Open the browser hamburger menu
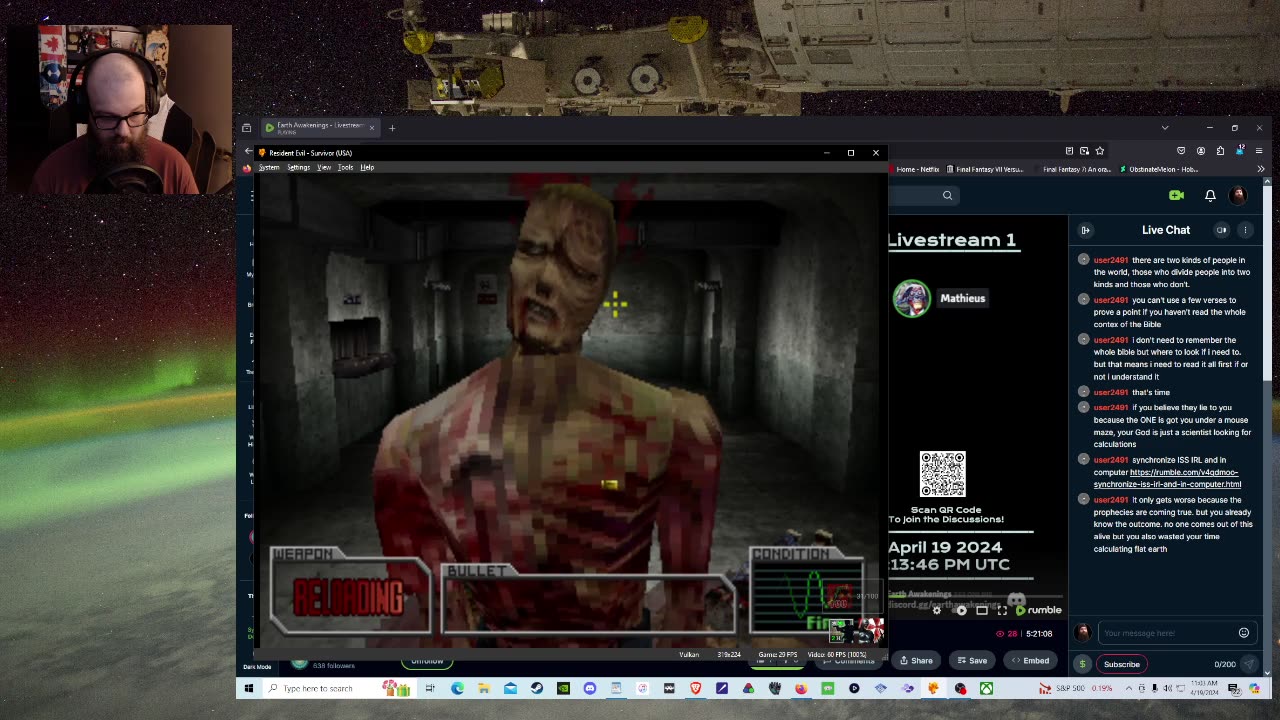Screen dimensions: 1280x720 pyautogui.click(x=1259, y=151)
